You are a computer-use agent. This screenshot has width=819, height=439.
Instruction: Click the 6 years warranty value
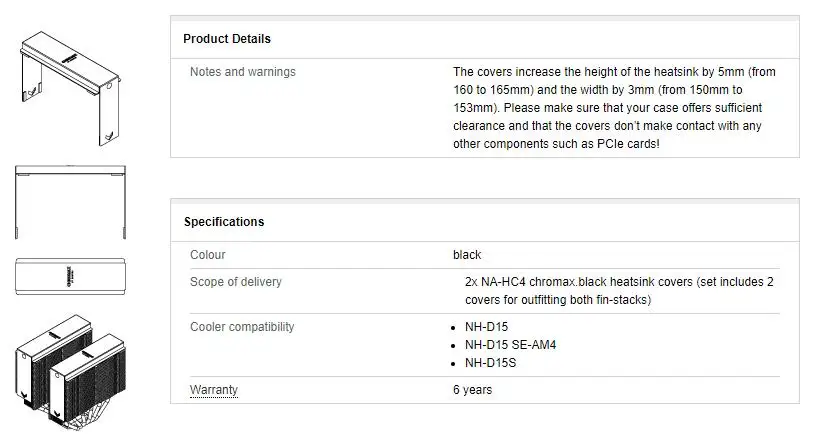472,390
